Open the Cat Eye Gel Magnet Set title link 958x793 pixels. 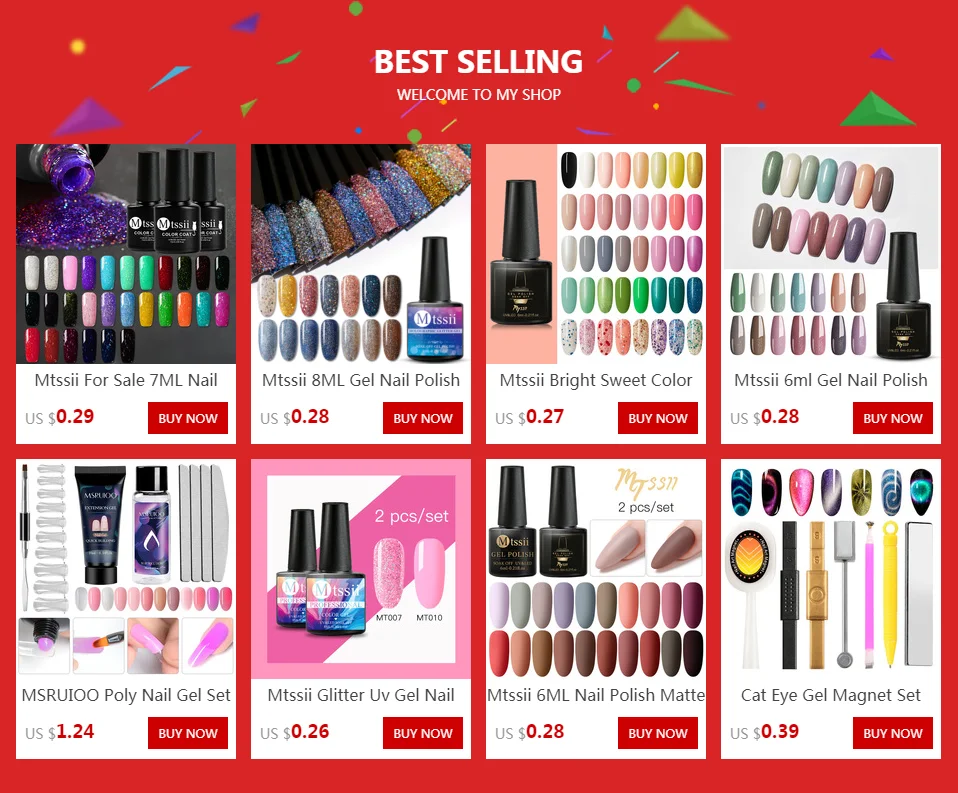[x=831, y=695]
